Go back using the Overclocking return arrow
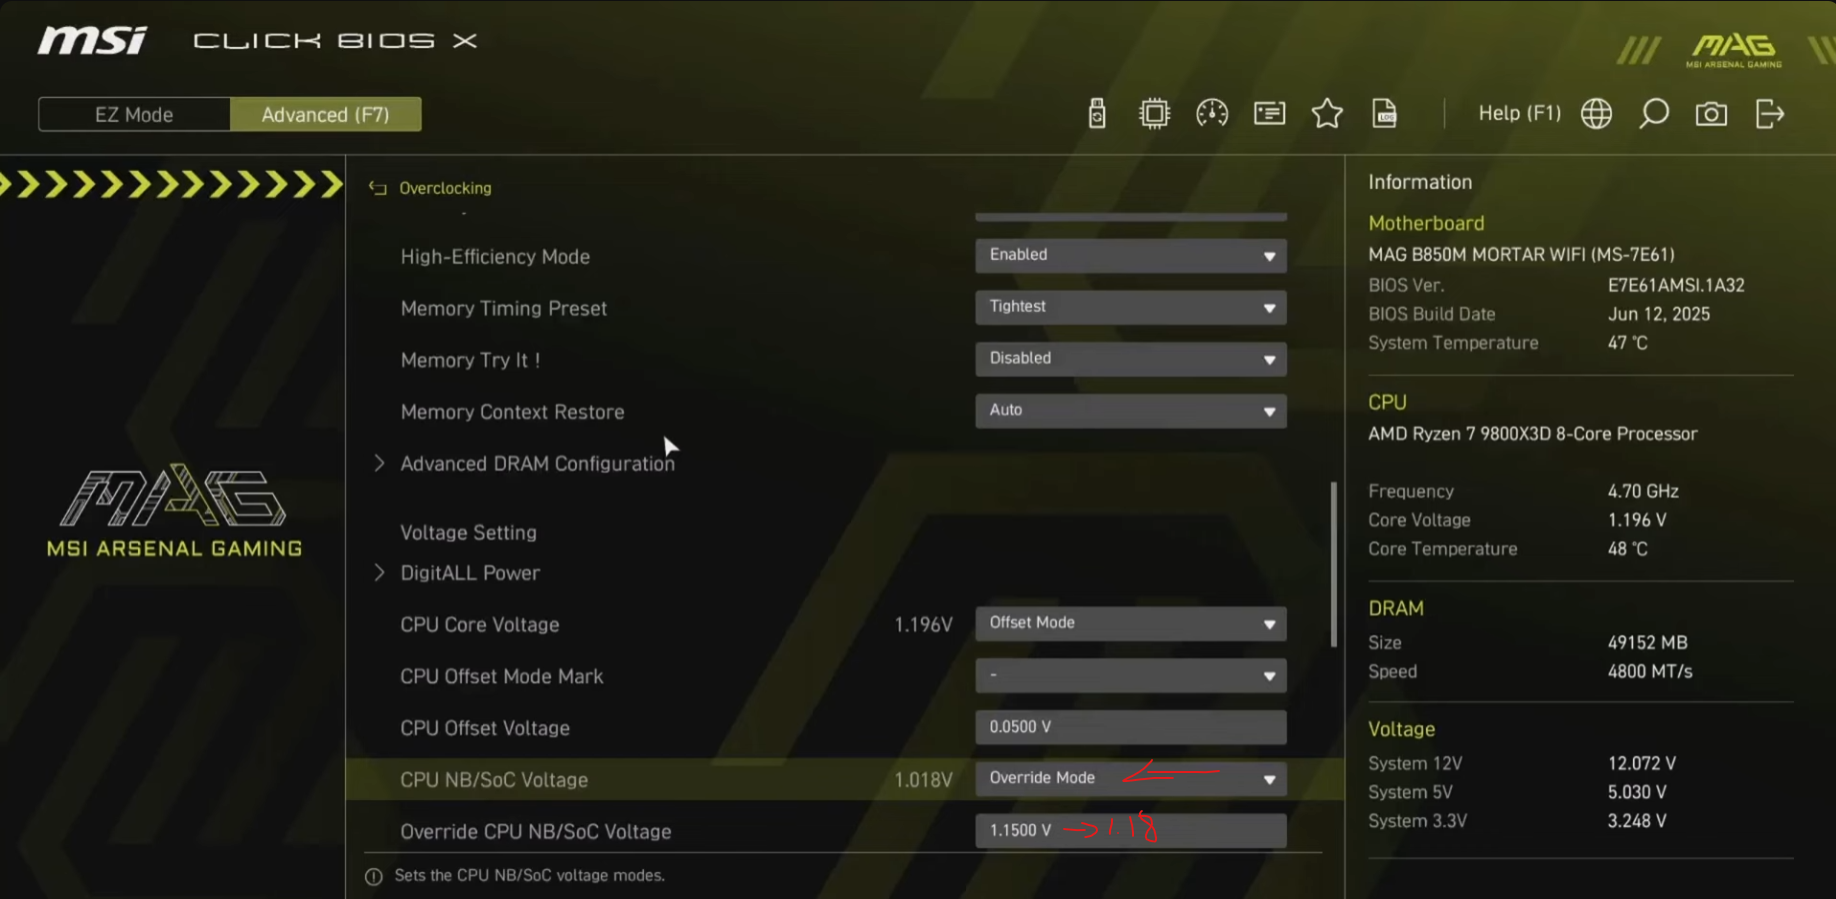Screen dimensions: 1836x899 [377, 188]
